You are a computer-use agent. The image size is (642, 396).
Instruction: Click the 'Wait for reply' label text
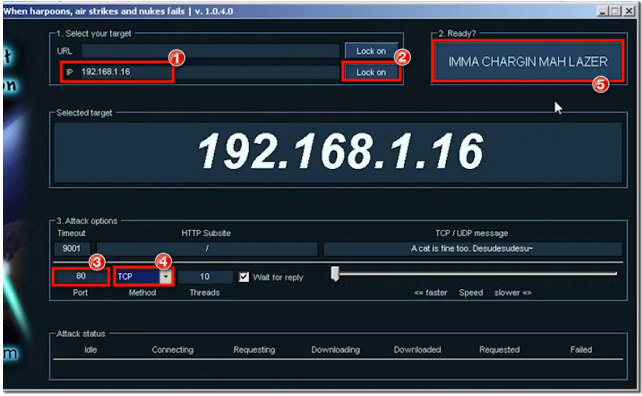point(278,278)
